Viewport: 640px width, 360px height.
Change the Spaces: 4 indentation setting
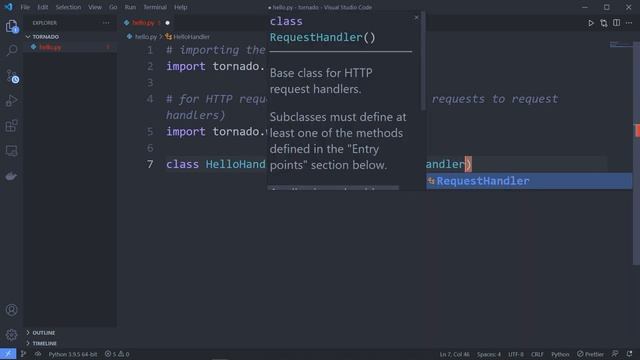pos(489,354)
